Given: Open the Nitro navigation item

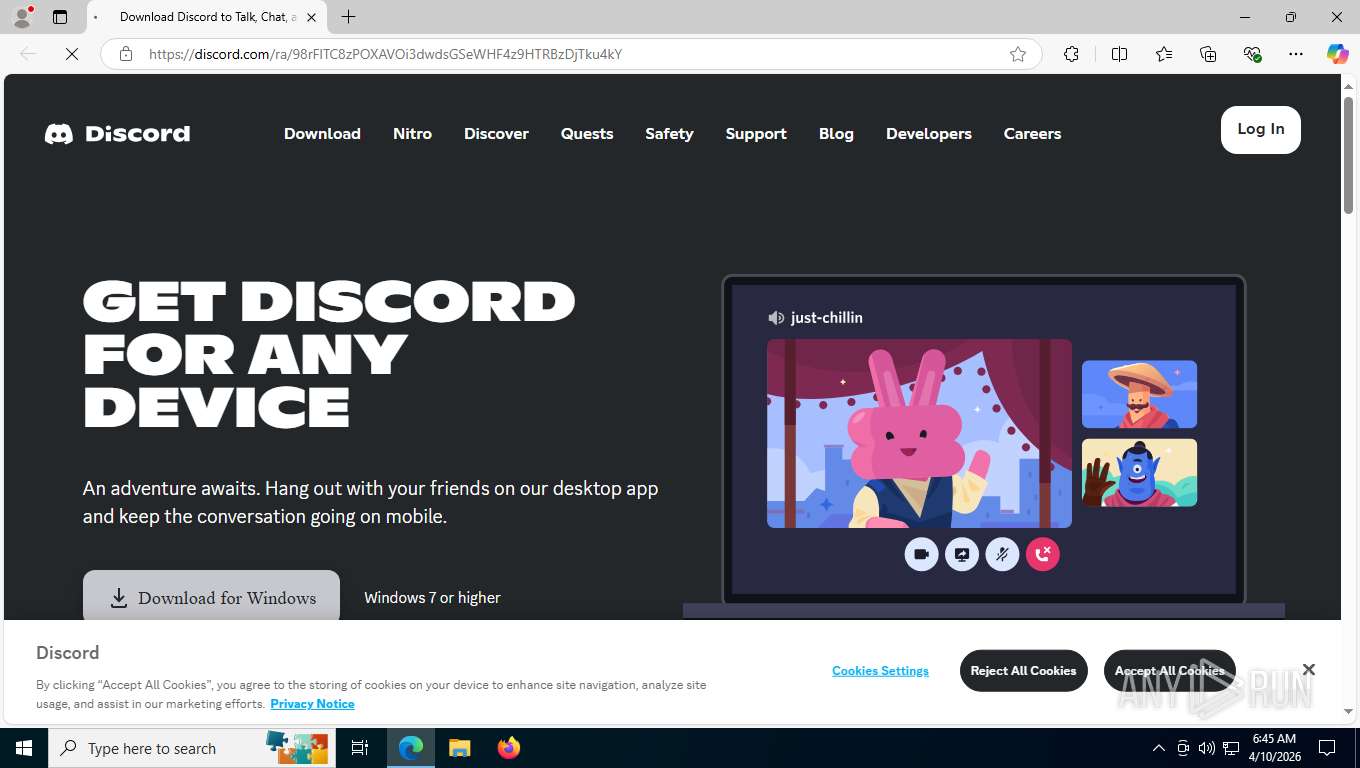Looking at the screenshot, I should tap(412, 134).
